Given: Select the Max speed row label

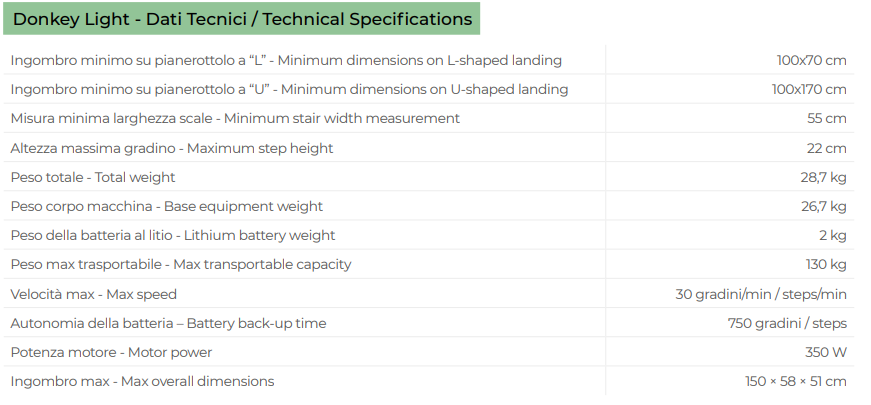Looking at the screenshot, I should click(93, 294).
